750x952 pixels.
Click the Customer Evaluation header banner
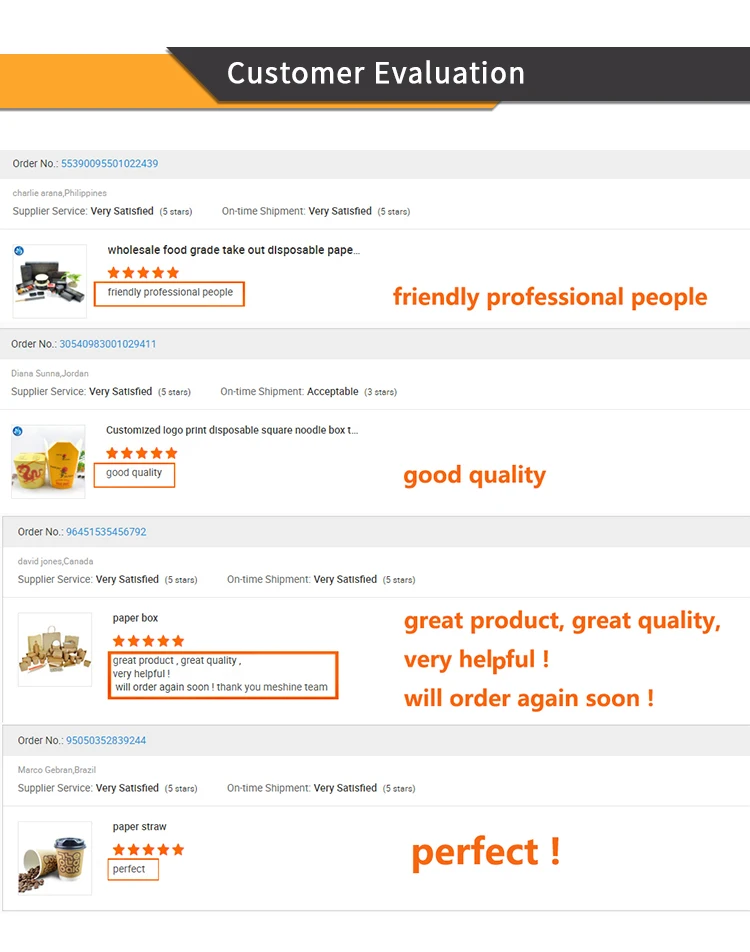[375, 78]
